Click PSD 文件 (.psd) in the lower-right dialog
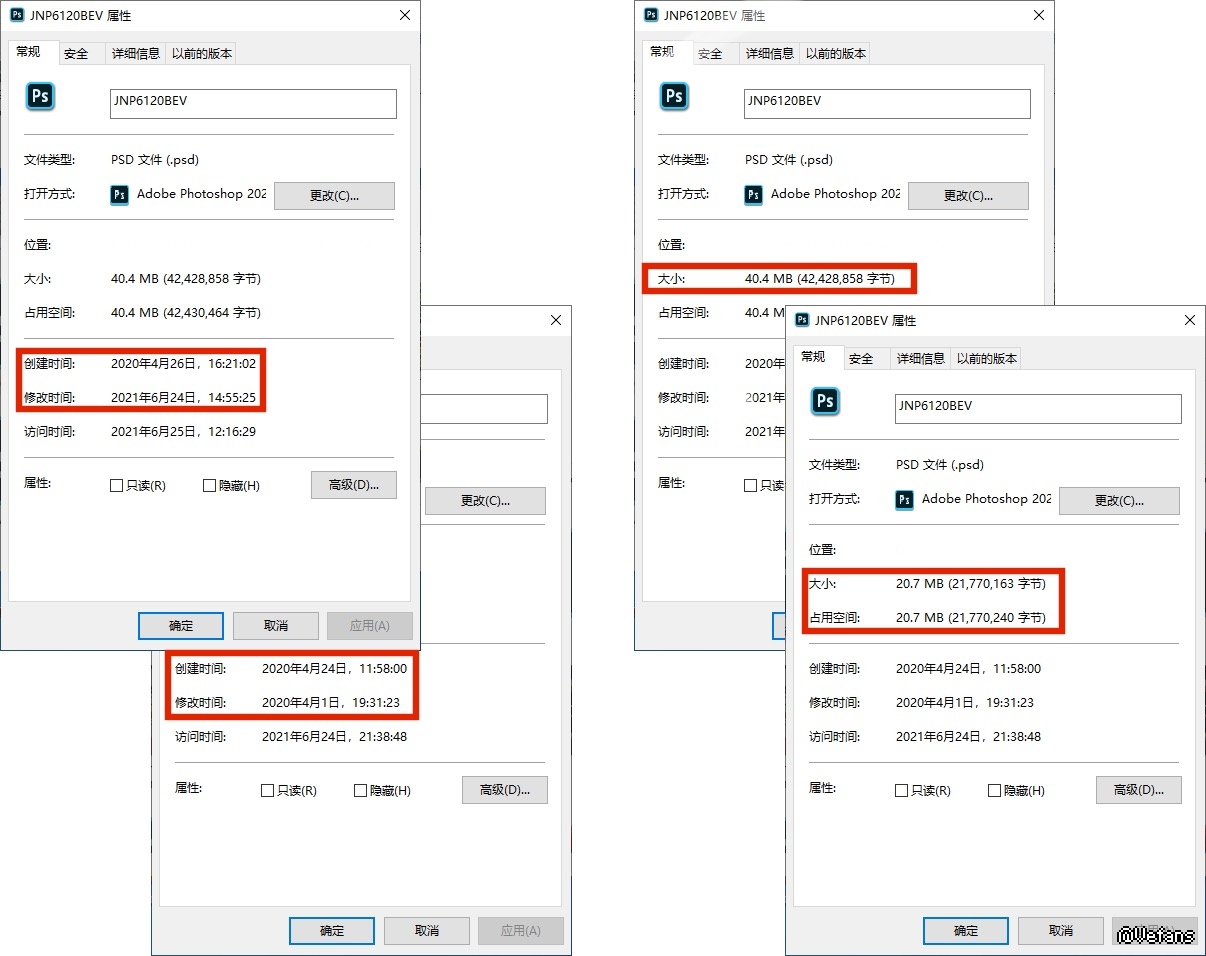 point(940,465)
